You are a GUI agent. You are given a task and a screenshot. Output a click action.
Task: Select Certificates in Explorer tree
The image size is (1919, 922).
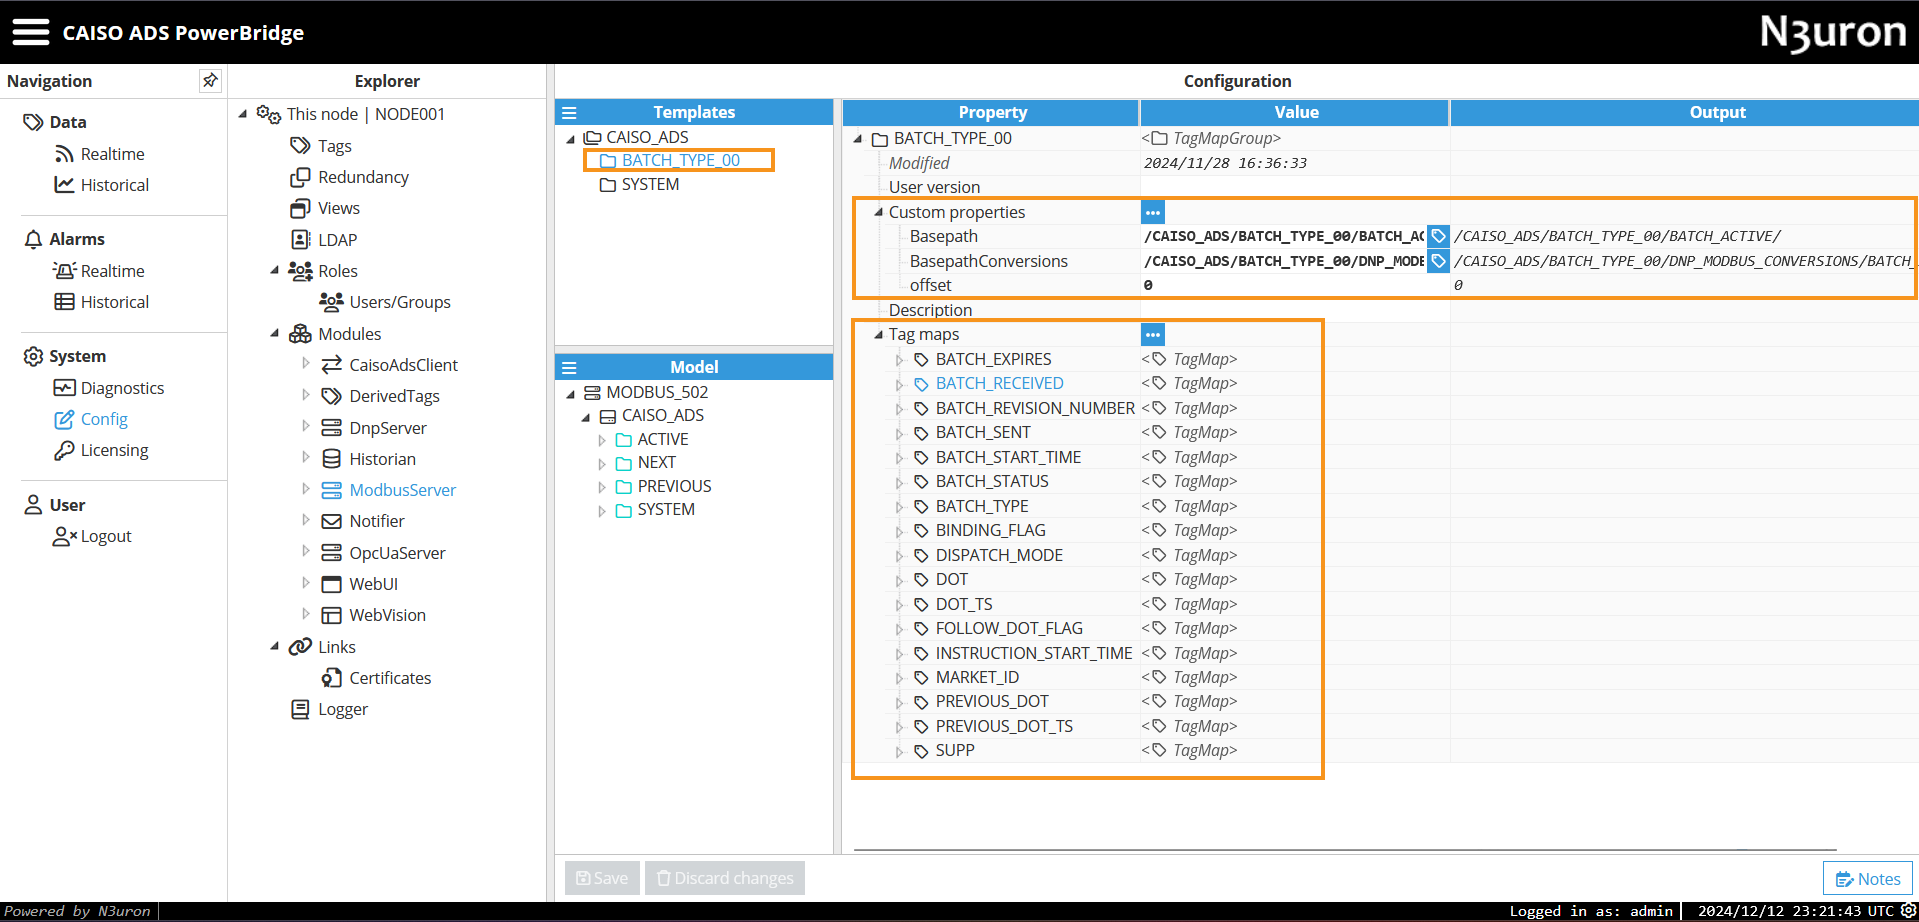(x=377, y=678)
